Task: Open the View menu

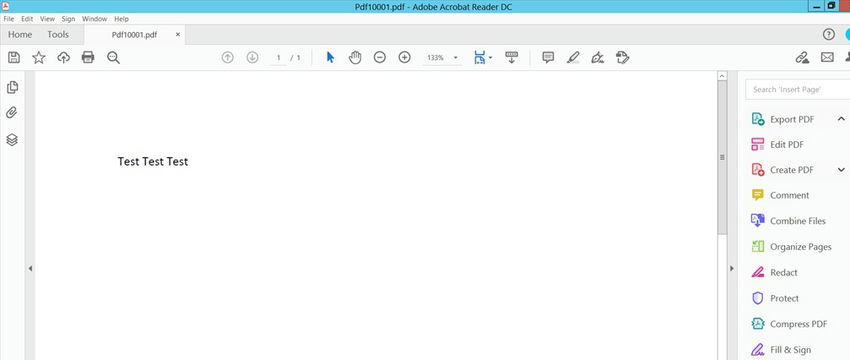Action: tap(47, 18)
